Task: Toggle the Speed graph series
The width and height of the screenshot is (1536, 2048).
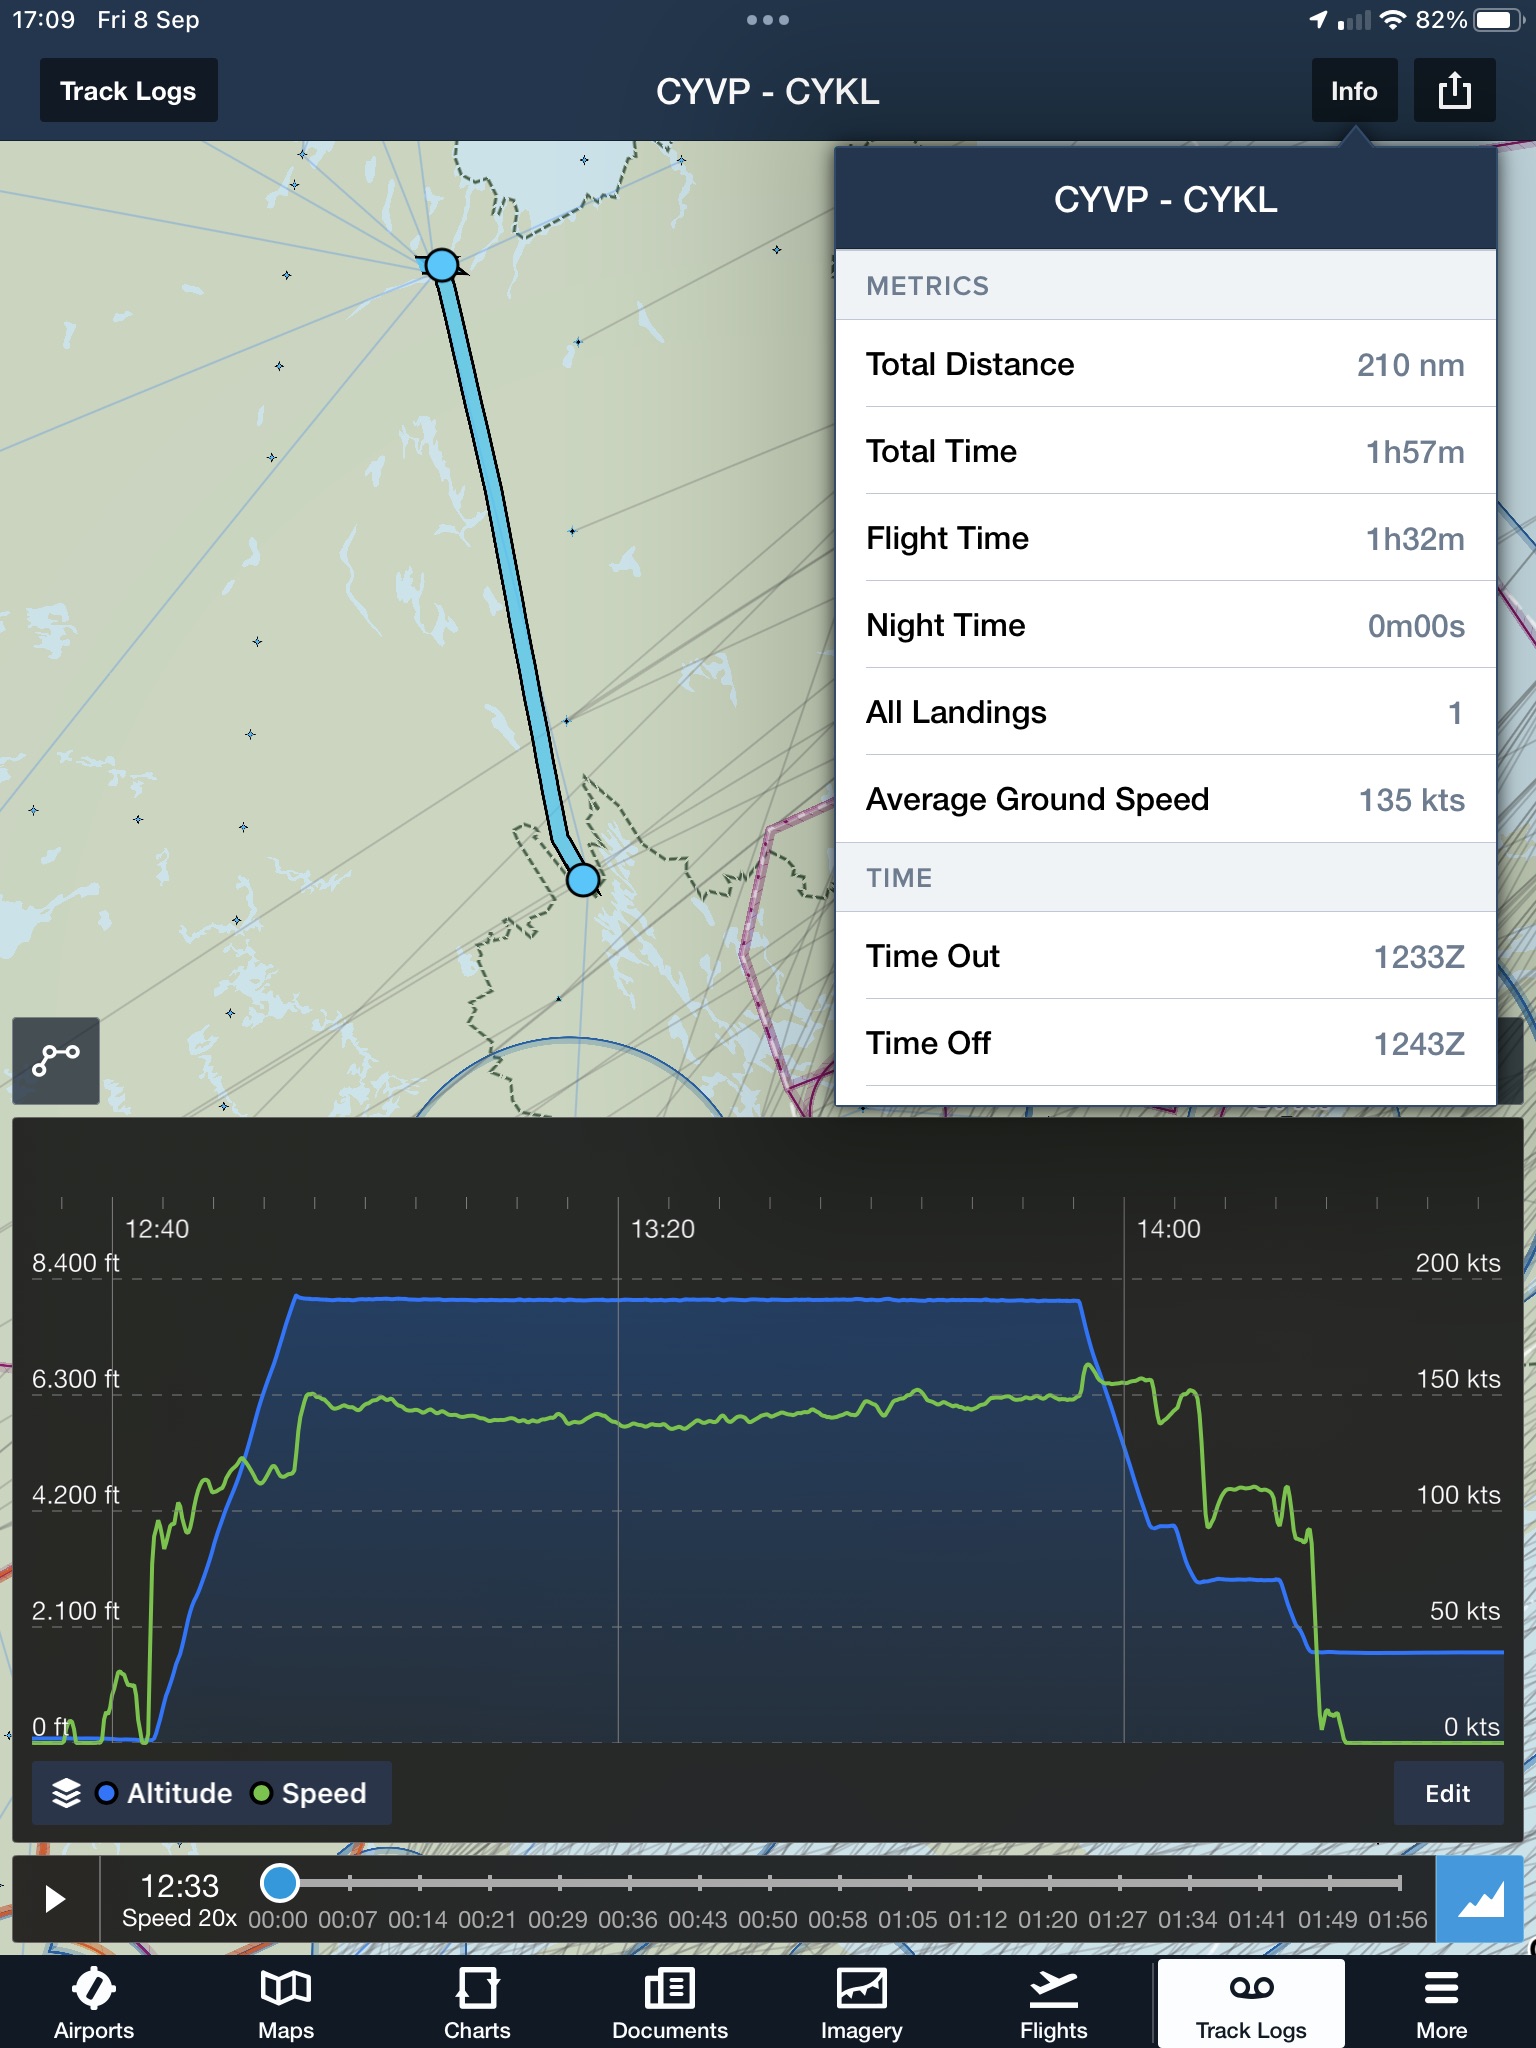Action: (x=309, y=1793)
